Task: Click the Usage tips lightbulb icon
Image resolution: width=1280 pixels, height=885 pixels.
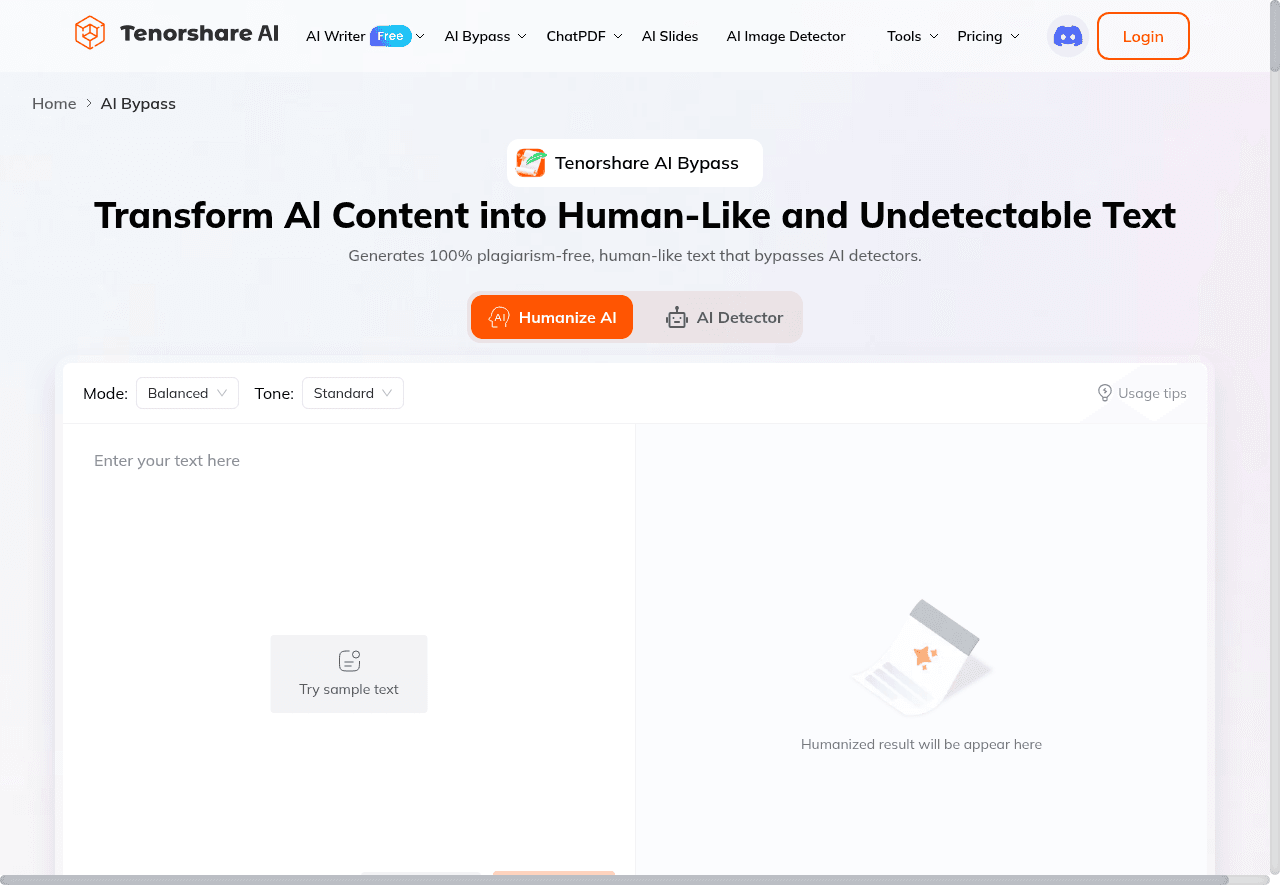Action: 1105,393
